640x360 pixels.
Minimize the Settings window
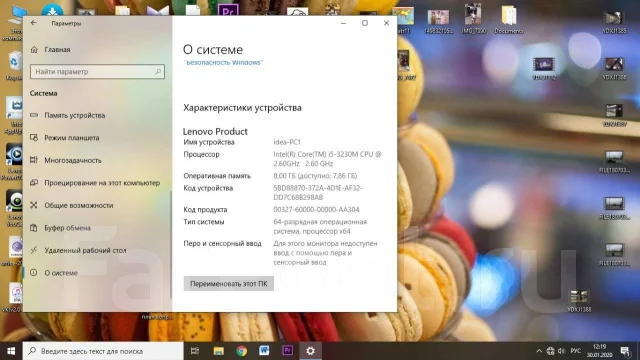343,23
